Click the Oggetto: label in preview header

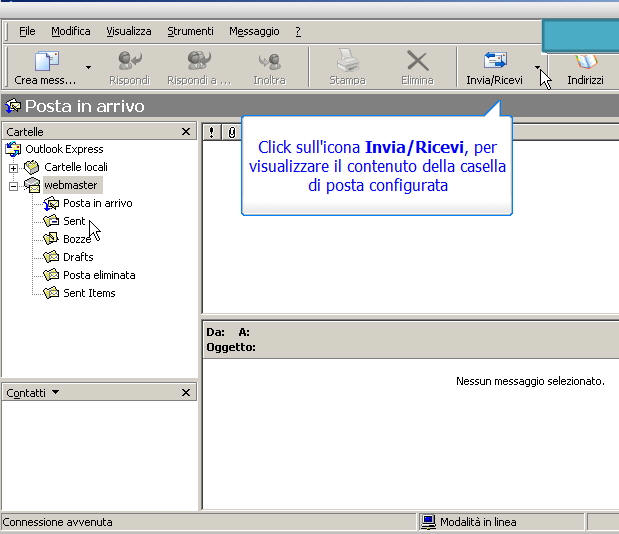pos(231,347)
